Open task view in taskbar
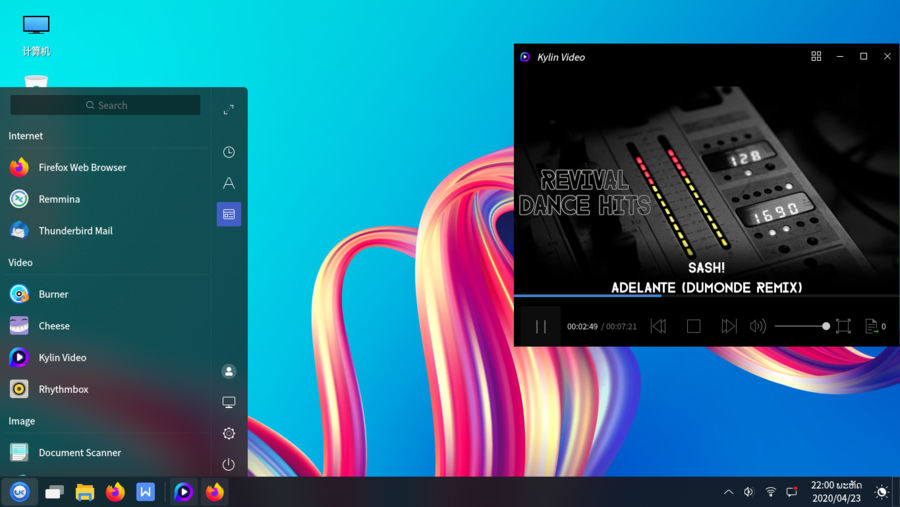 [55, 492]
